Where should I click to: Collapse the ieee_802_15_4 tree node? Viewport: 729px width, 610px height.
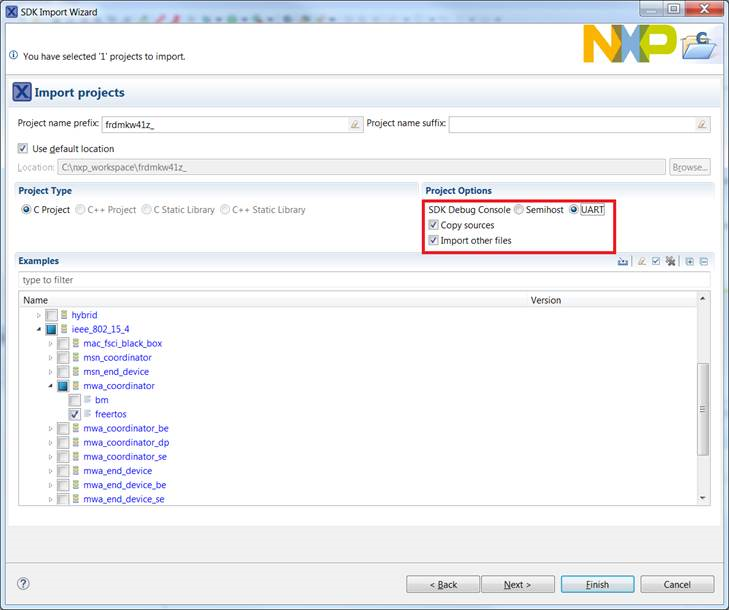pos(39,329)
